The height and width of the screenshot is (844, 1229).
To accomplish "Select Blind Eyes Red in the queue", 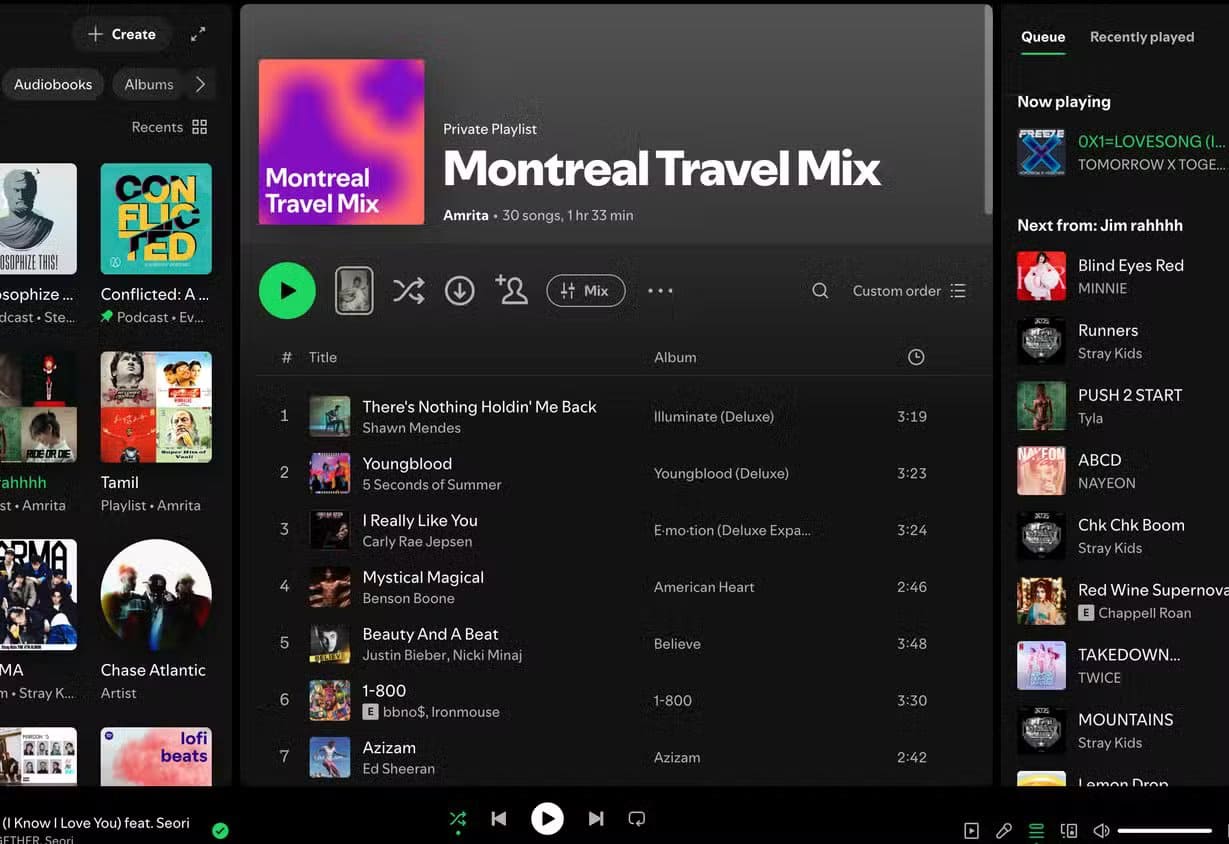I will [x=1120, y=276].
